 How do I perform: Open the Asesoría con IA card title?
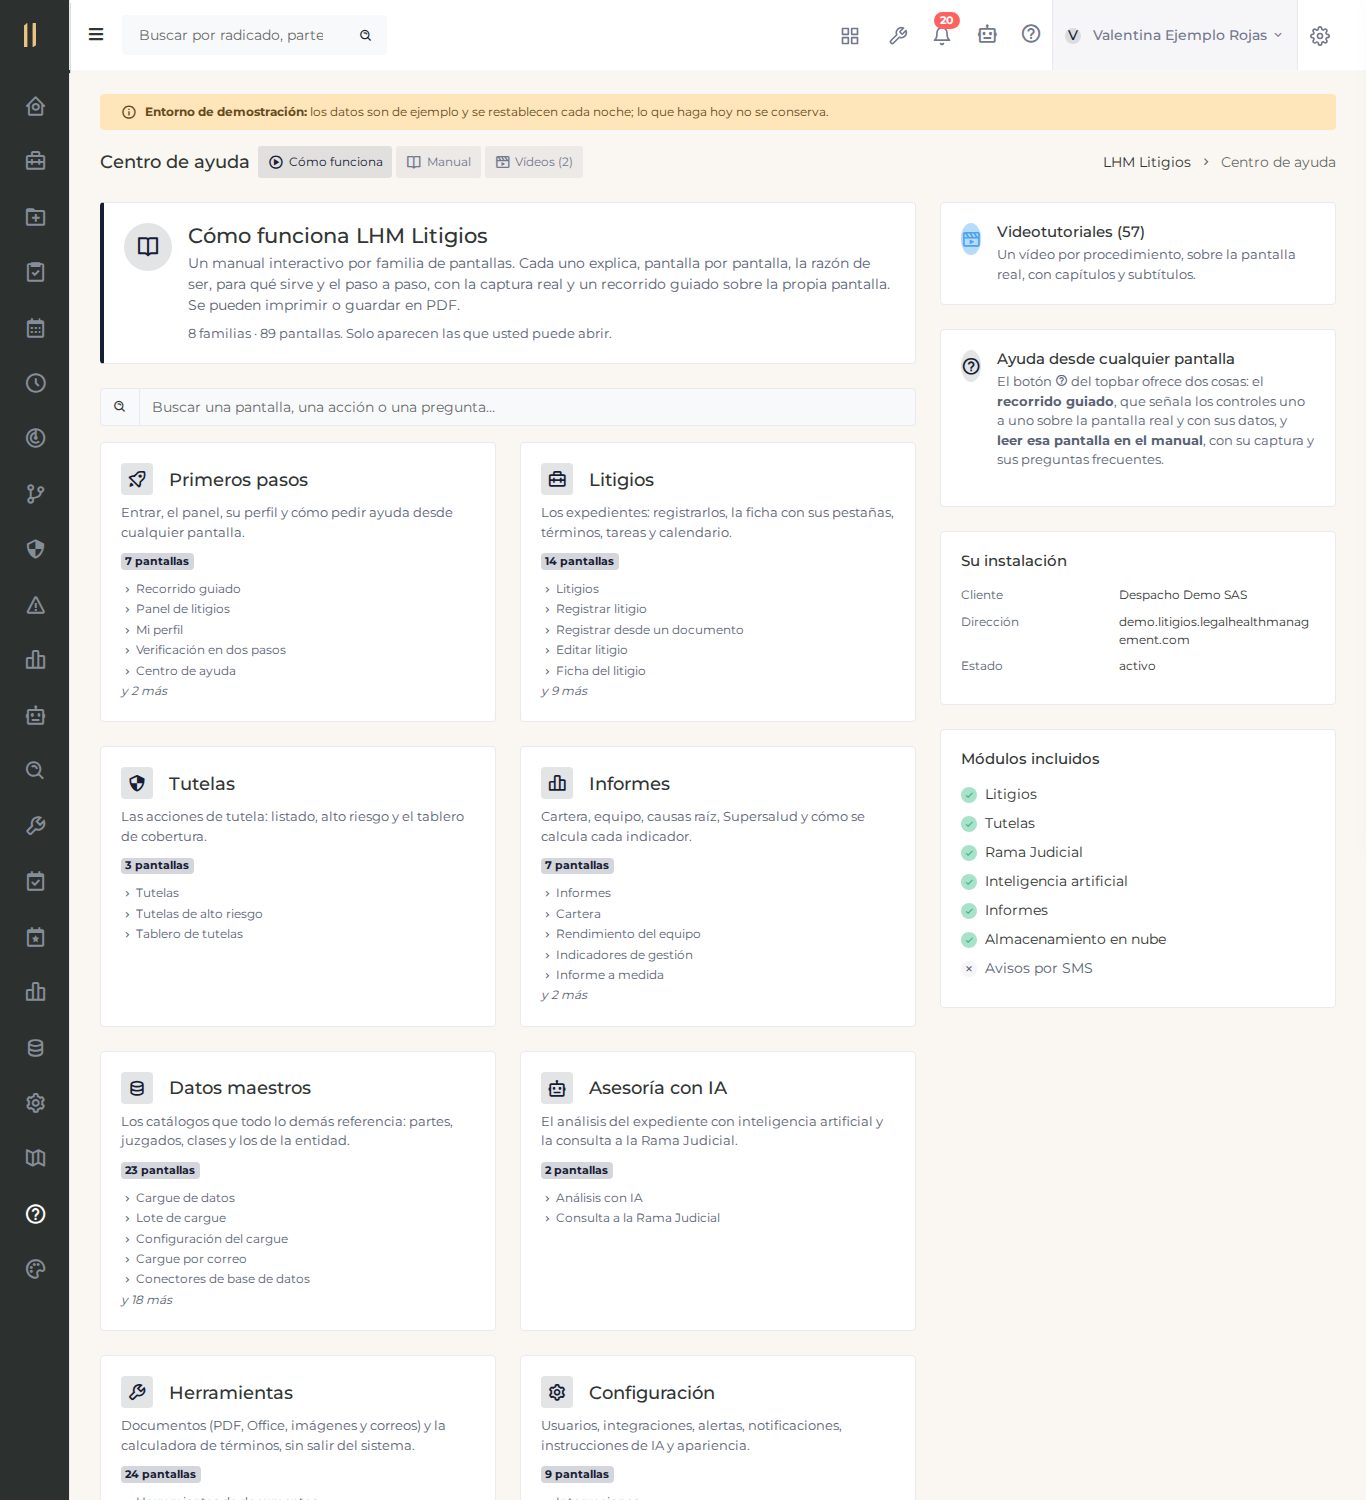coord(658,1088)
